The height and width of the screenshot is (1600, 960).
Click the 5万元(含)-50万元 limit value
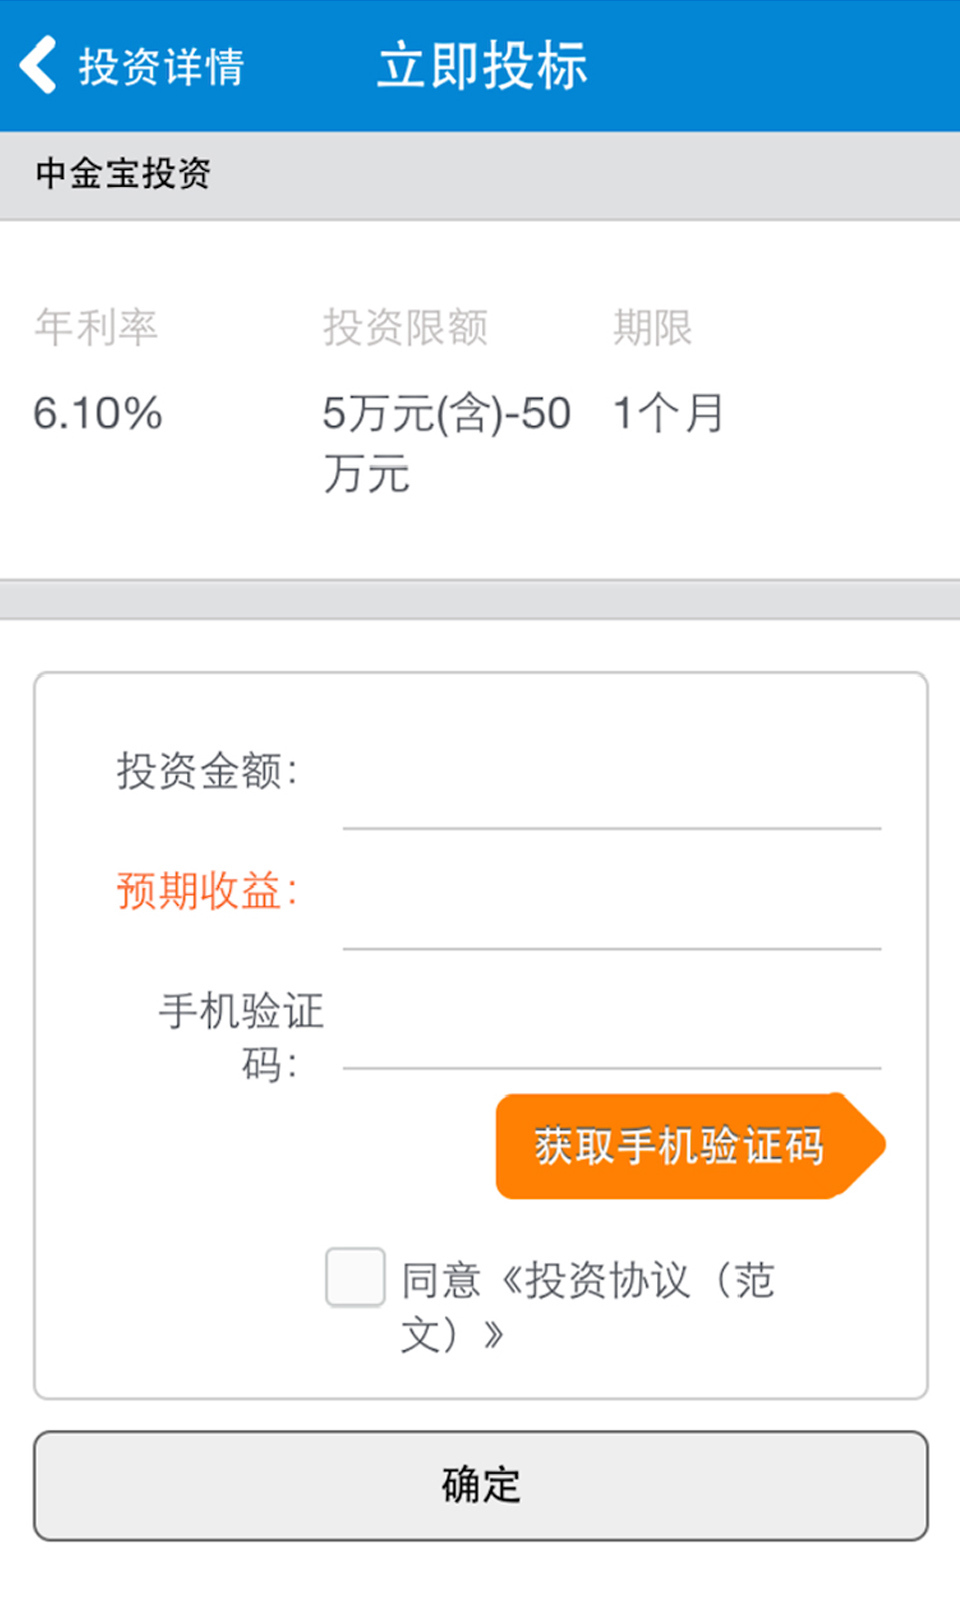[446, 442]
